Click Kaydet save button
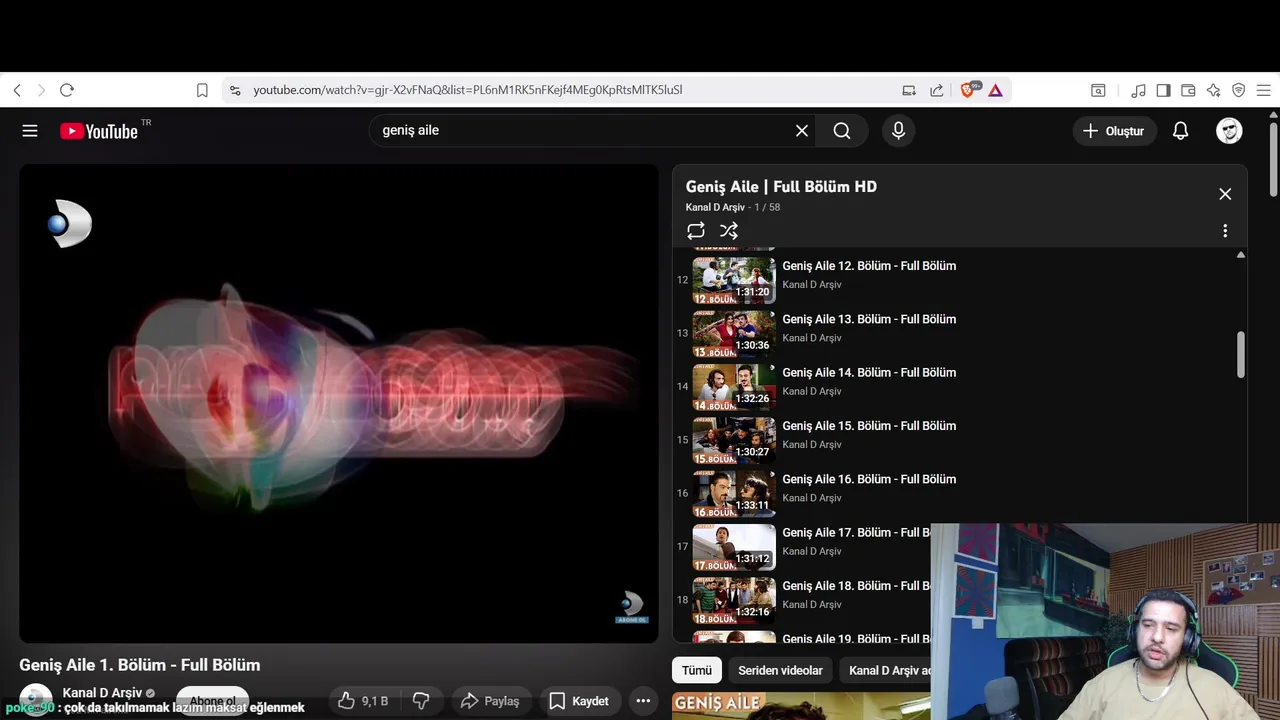Image resolution: width=1280 pixels, height=720 pixels. coord(579,701)
